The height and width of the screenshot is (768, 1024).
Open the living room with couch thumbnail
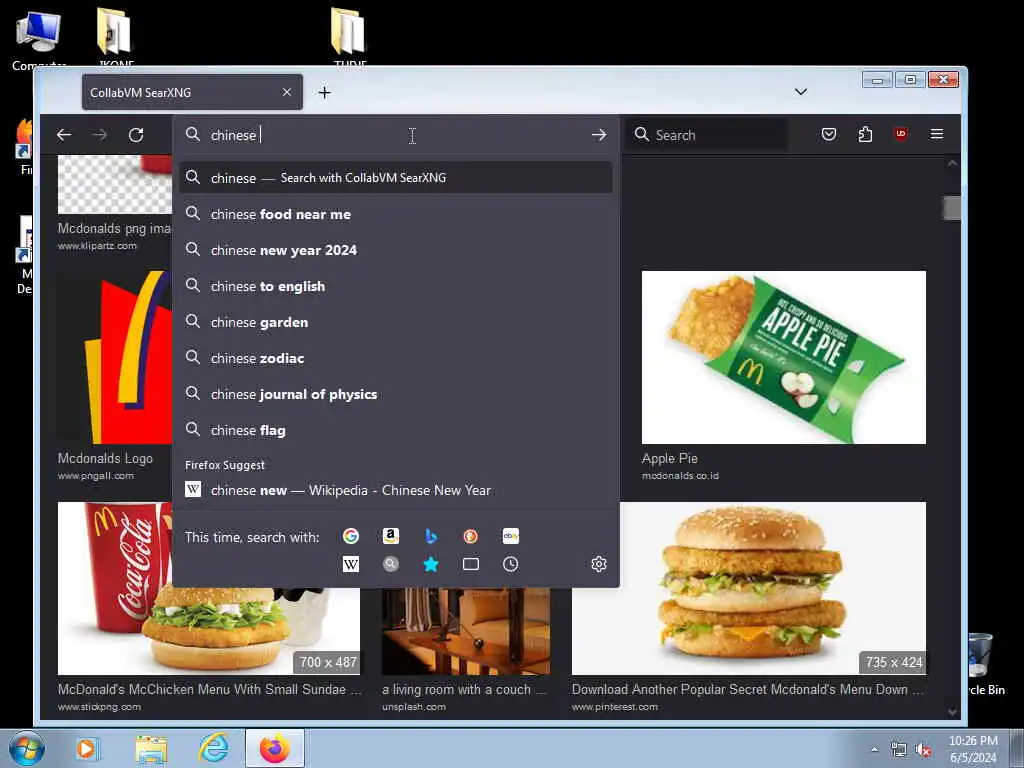click(x=466, y=631)
